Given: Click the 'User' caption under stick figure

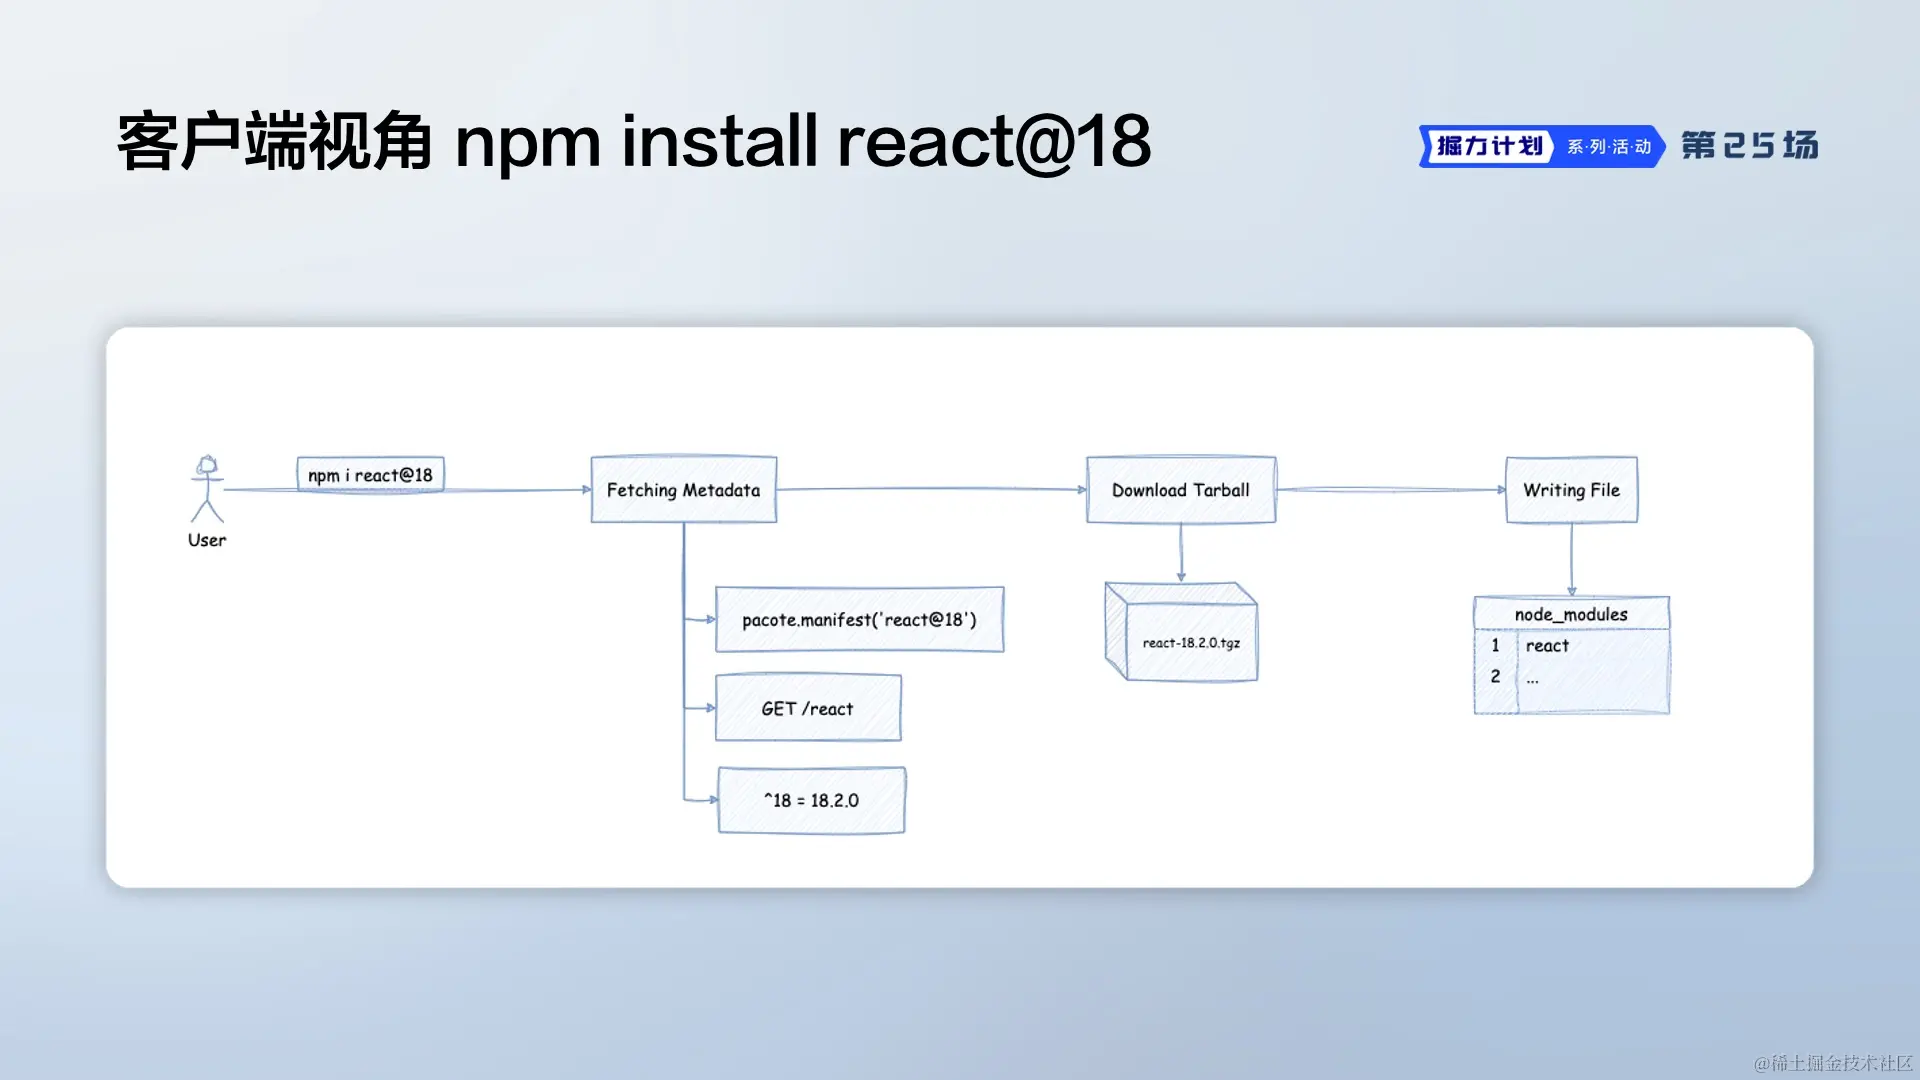Looking at the screenshot, I should (207, 540).
